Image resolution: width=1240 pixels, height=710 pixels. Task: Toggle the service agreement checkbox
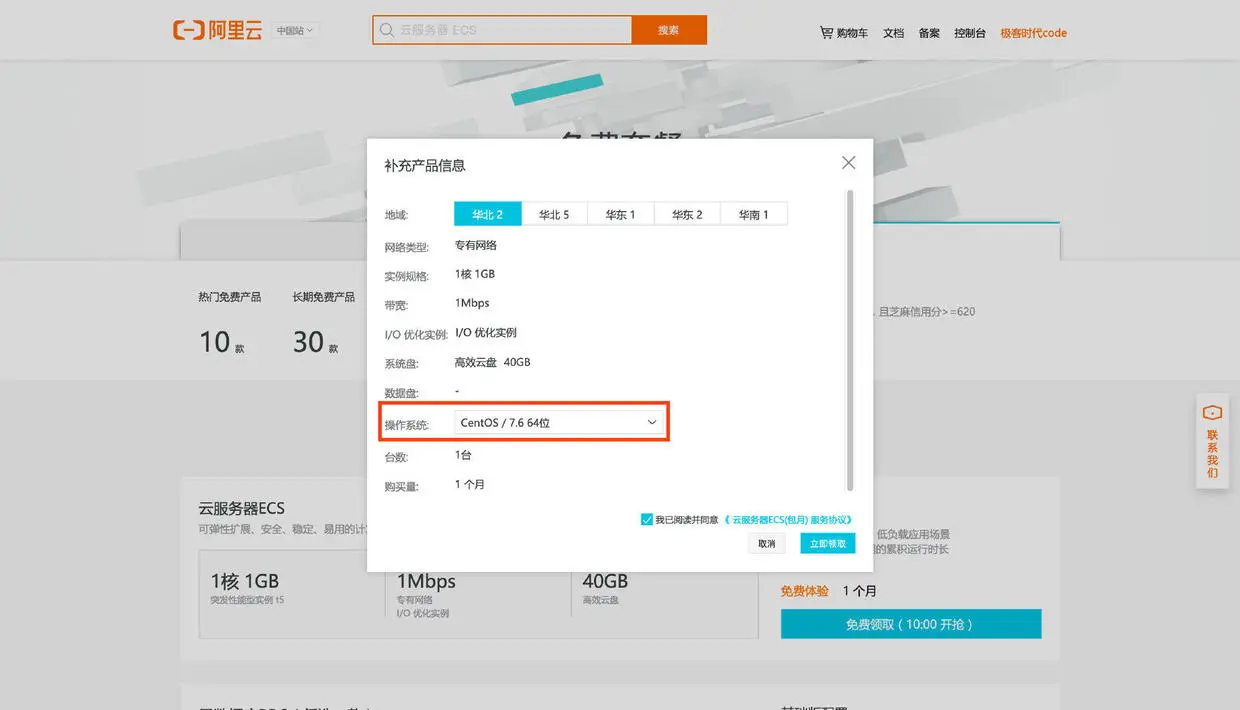click(647, 519)
